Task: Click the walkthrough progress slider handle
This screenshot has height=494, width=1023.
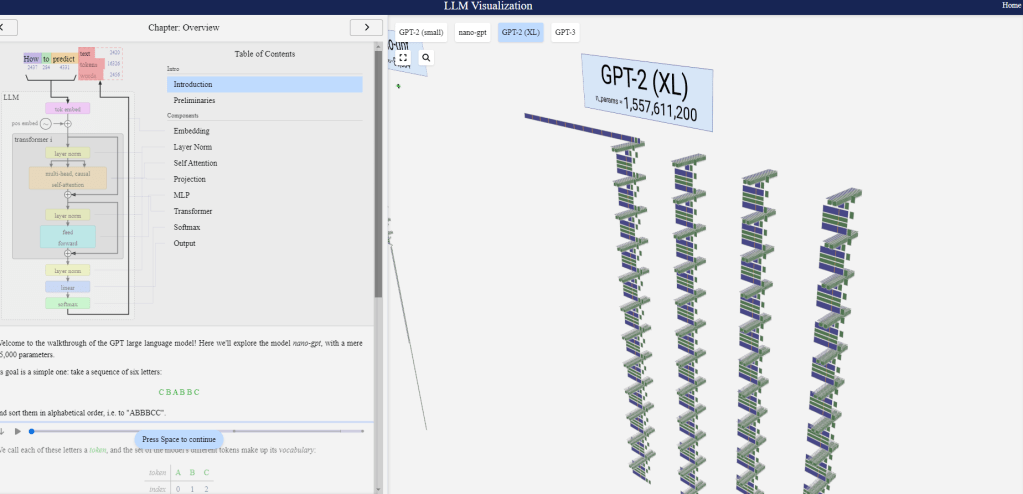Action: (32, 431)
